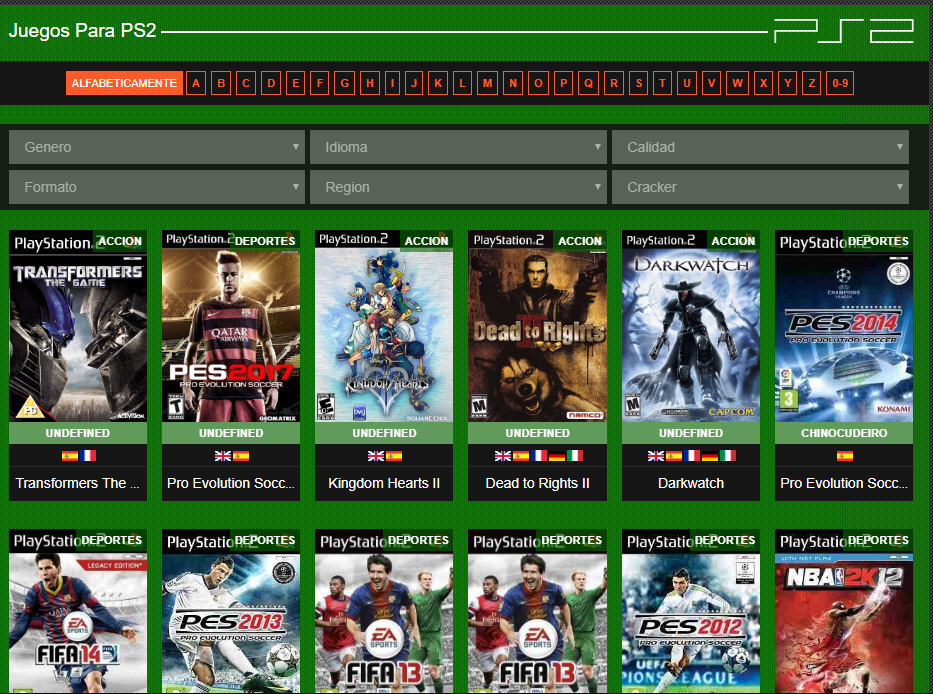
Task: Open the 'Dead to Rights II' title link
Action: pyautogui.click(x=537, y=483)
